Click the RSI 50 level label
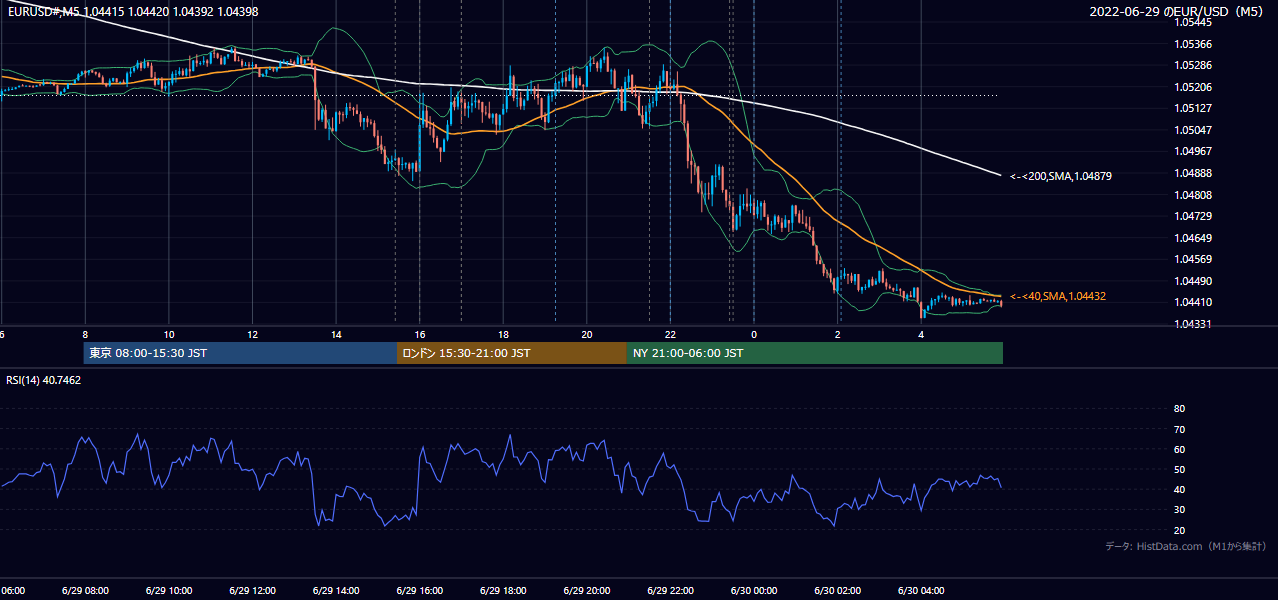 [1179, 469]
